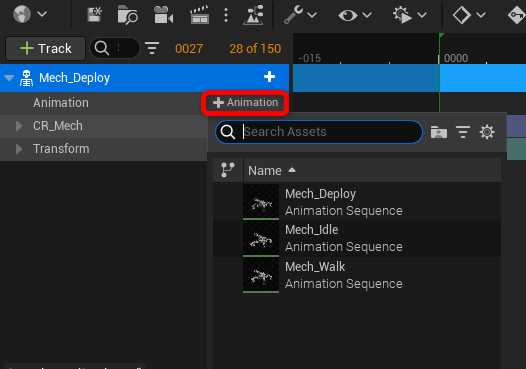This screenshot has width=526, height=369.
Task: Click the Name column sort arrow
Action: tap(292, 170)
